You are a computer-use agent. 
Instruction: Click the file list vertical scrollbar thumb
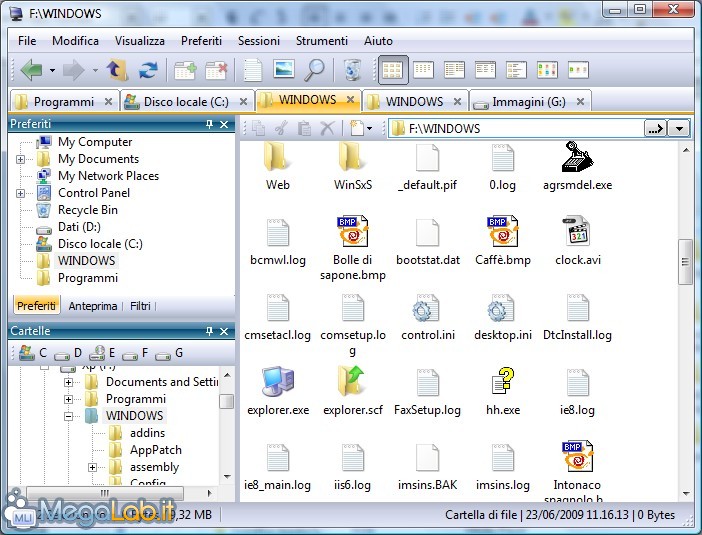point(685,262)
